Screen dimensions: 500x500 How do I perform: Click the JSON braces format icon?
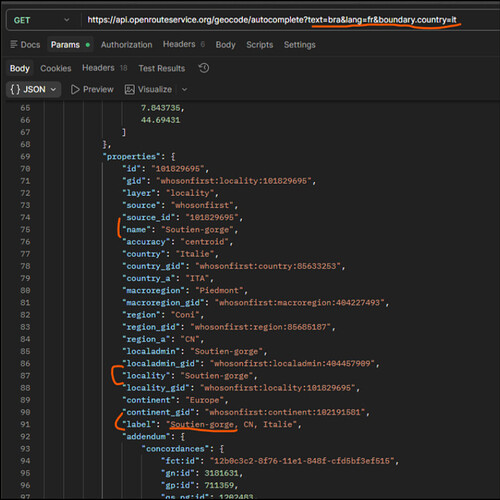tap(15, 89)
